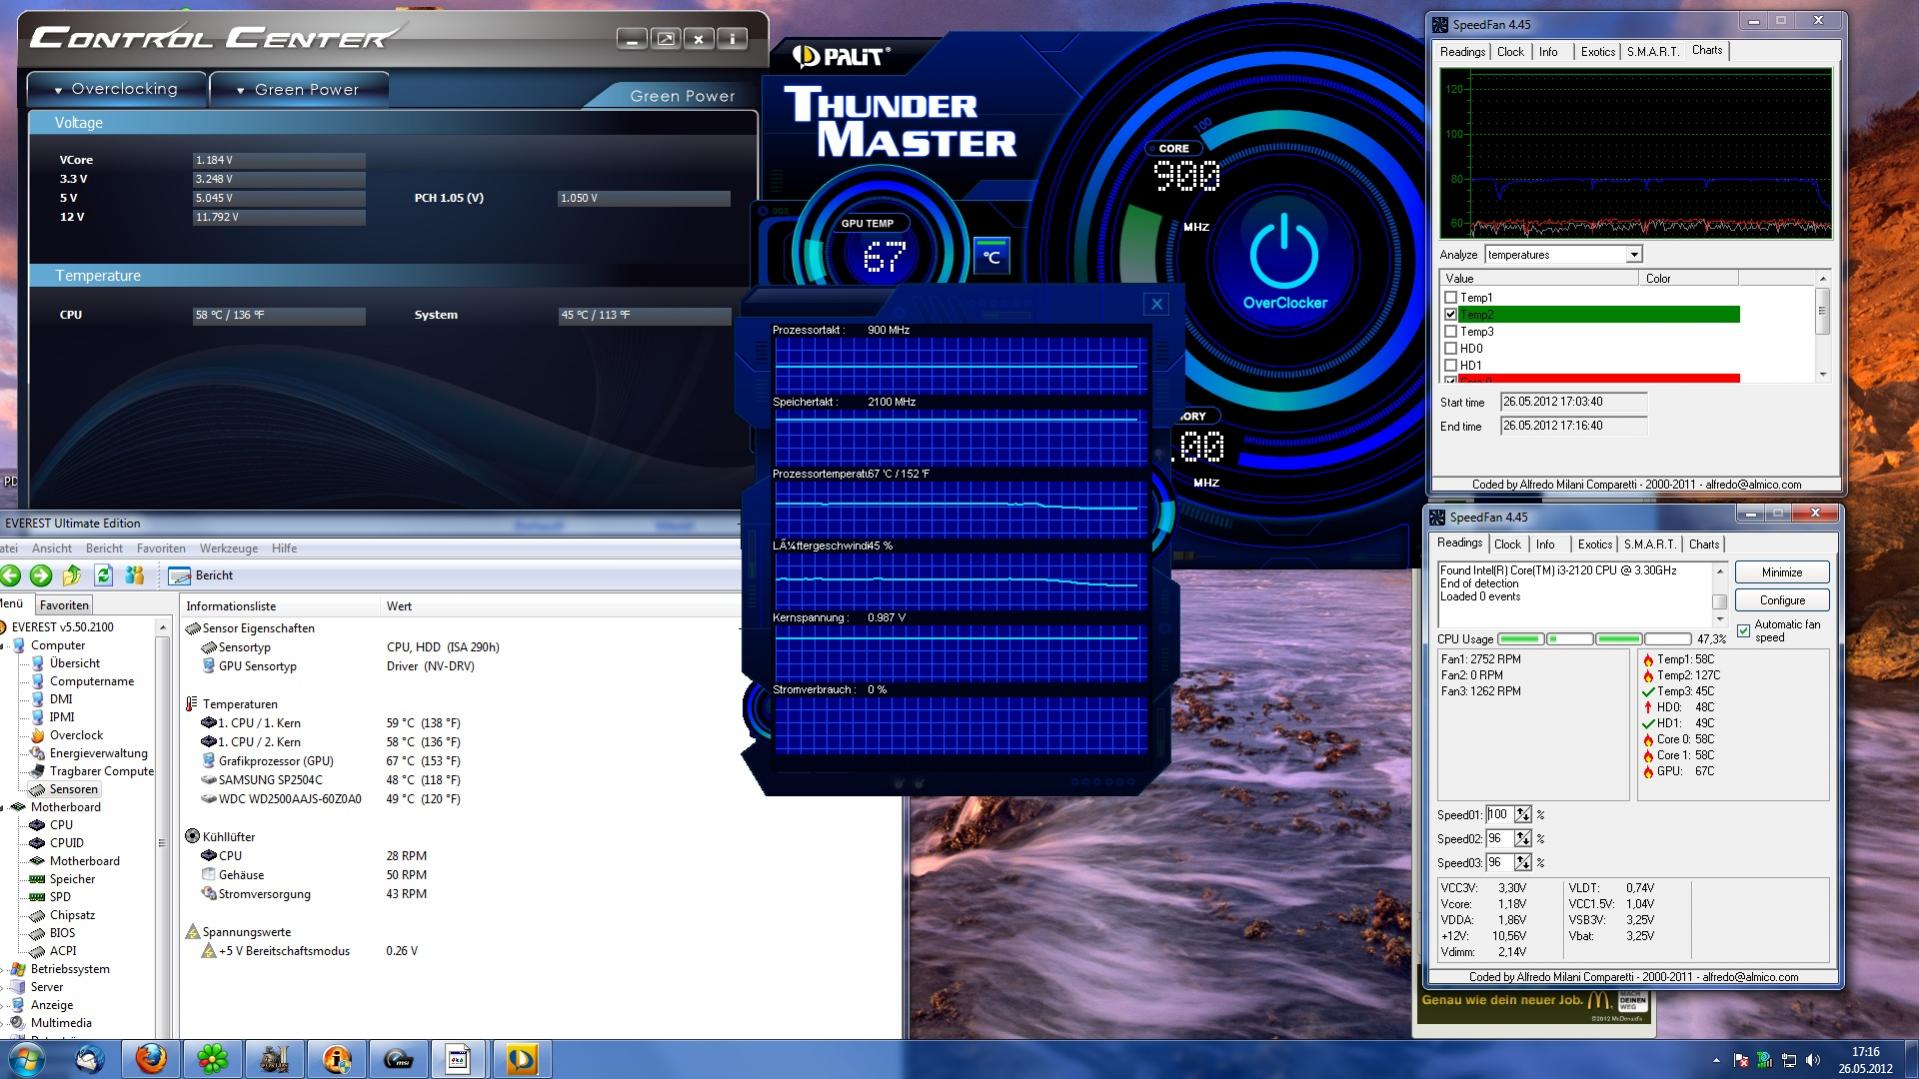Check the Temp1 checkbox in SpeedFan charts
This screenshot has width=1919, height=1079.
[1450, 297]
